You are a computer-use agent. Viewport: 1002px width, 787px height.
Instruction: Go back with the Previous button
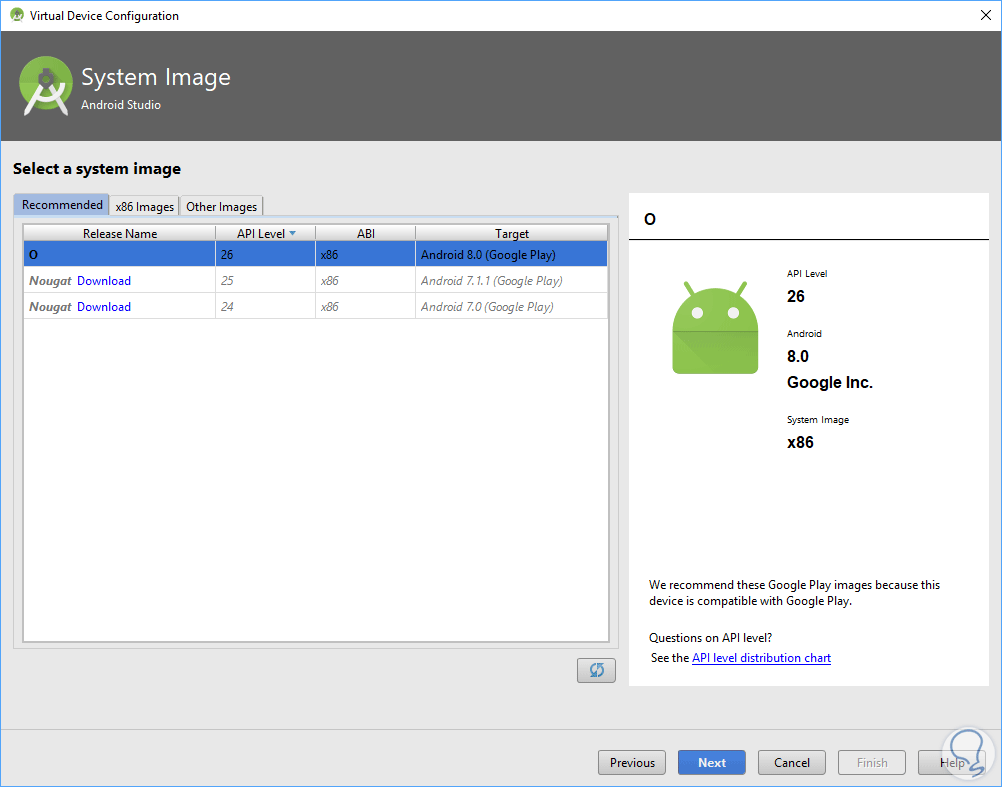[x=632, y=762]
